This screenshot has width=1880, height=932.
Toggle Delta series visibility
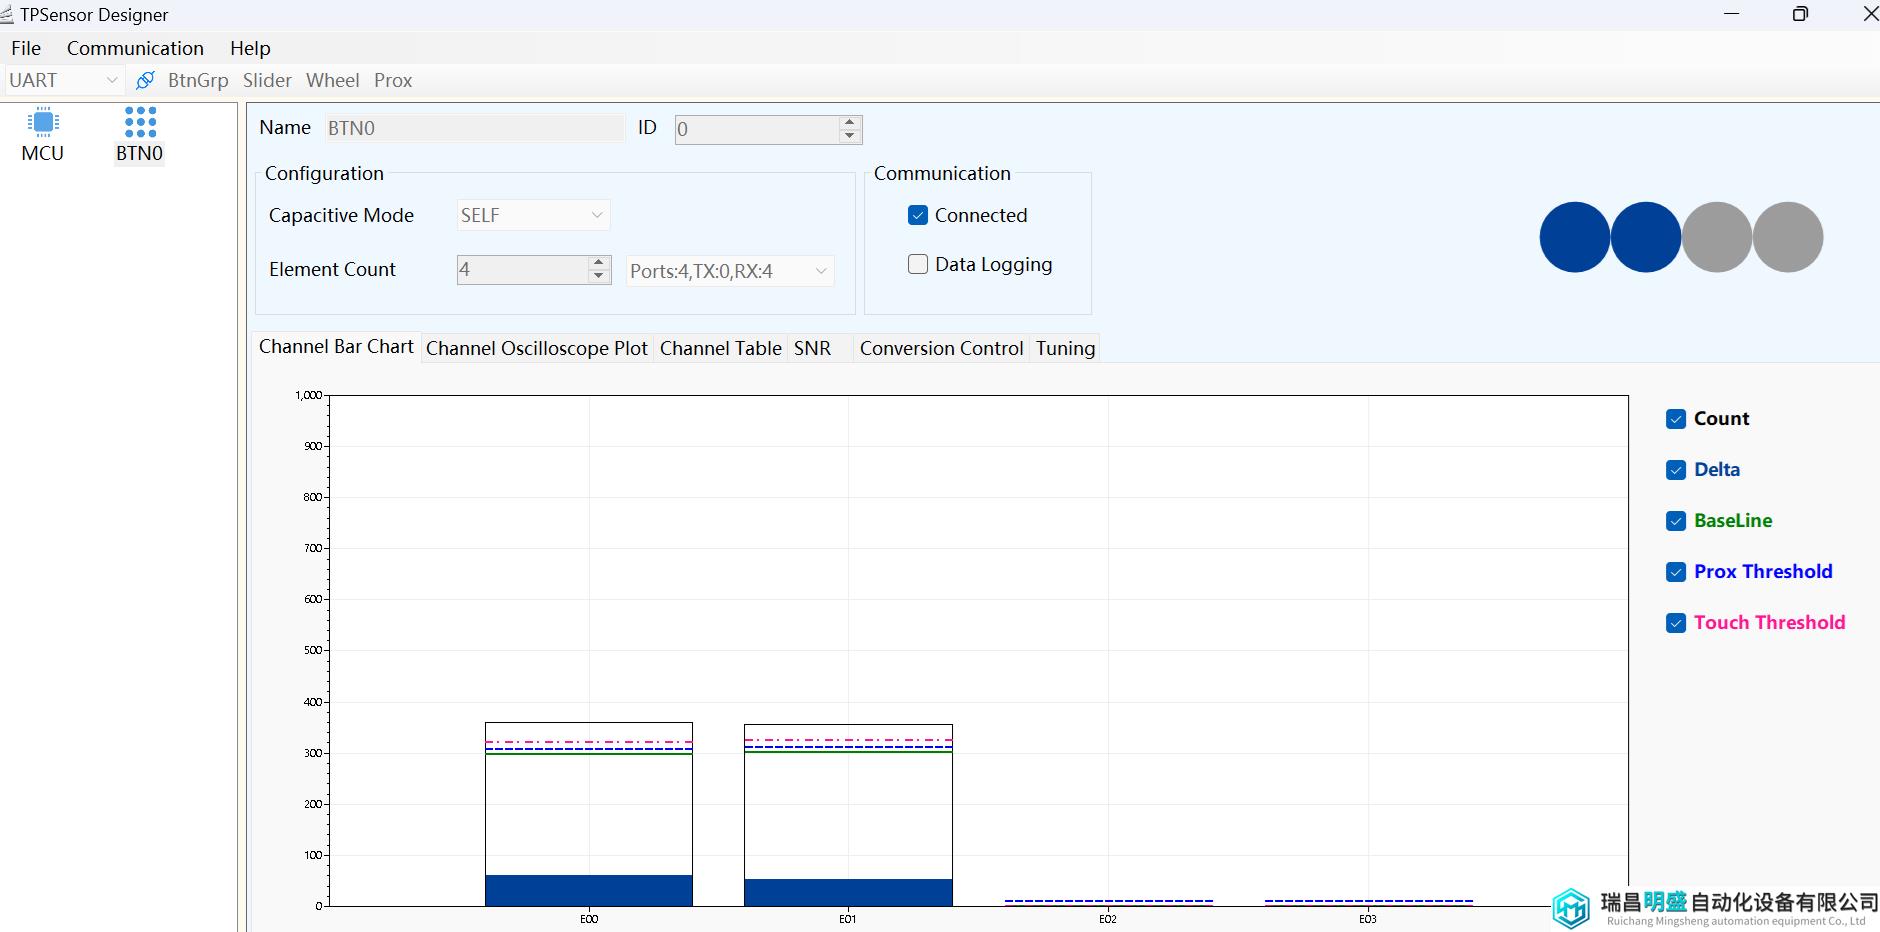(1676, 470)
